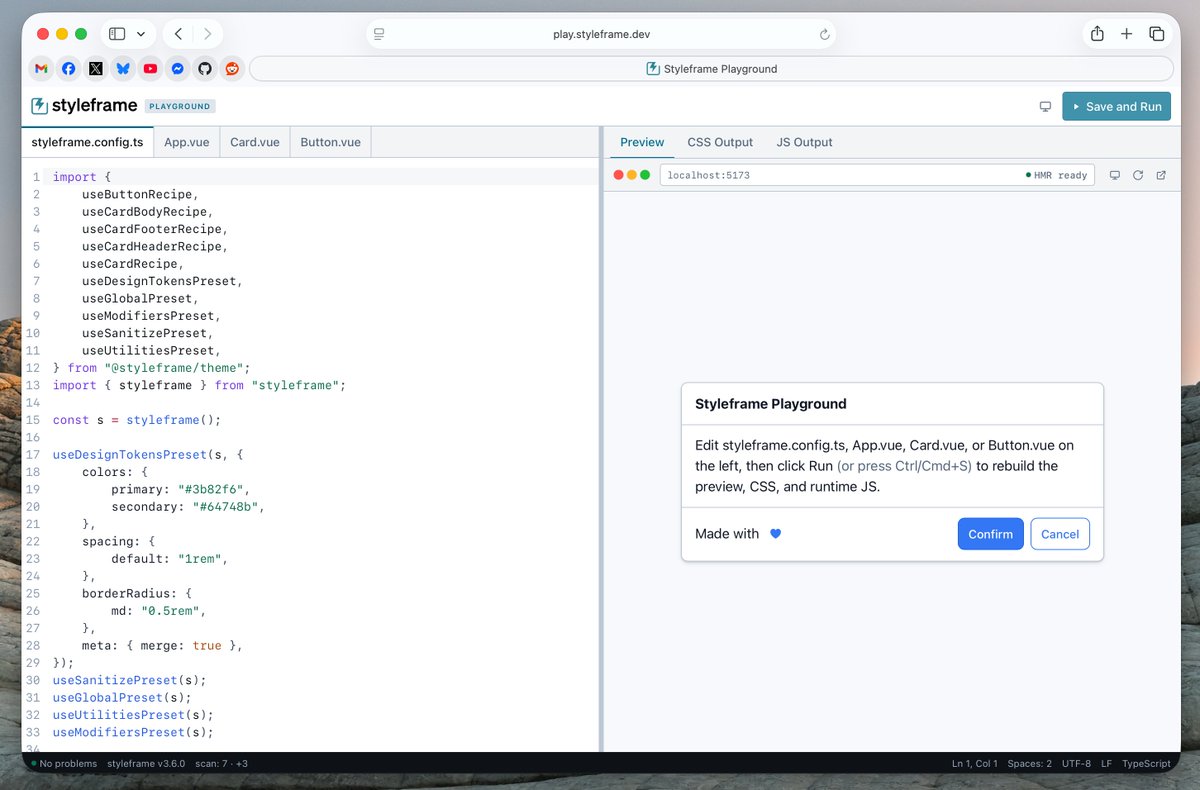Click the browser forward arrow
The image size is (1200, 790).
pyautogui.click(x=207, y=34)
